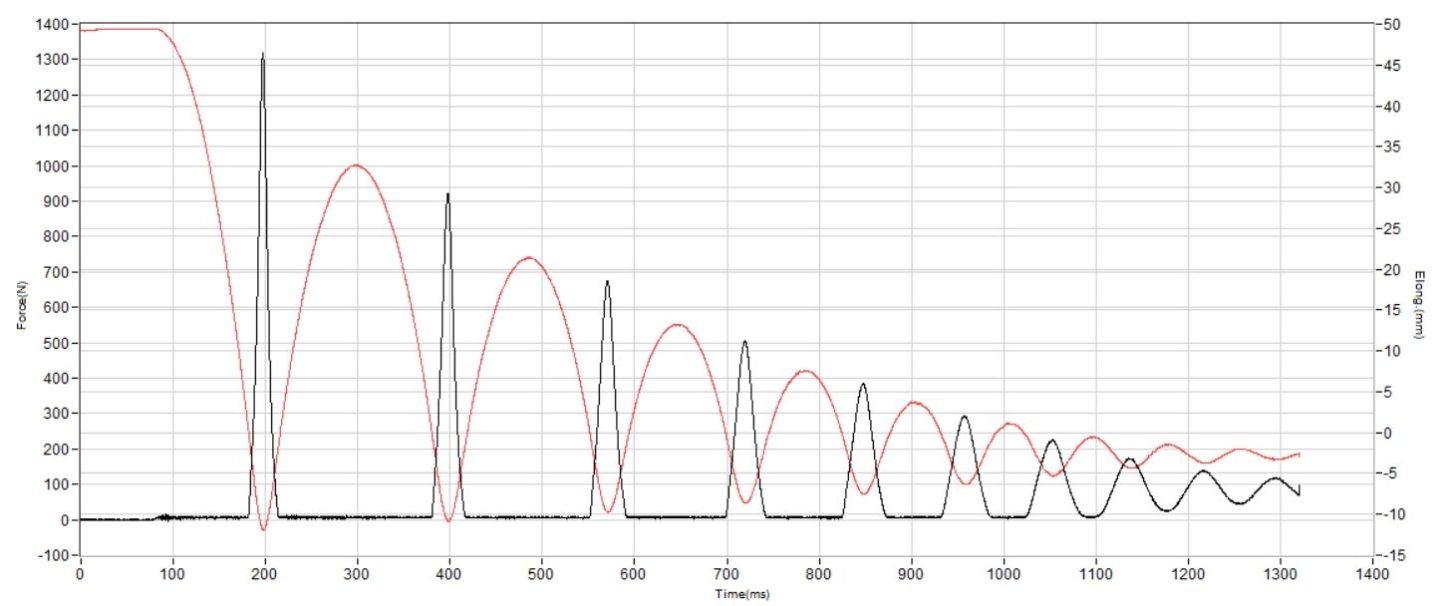This screenshot has height=606, width=1440.
Task: Click the red plateau at the start of the plot
Action: (120, 29)
